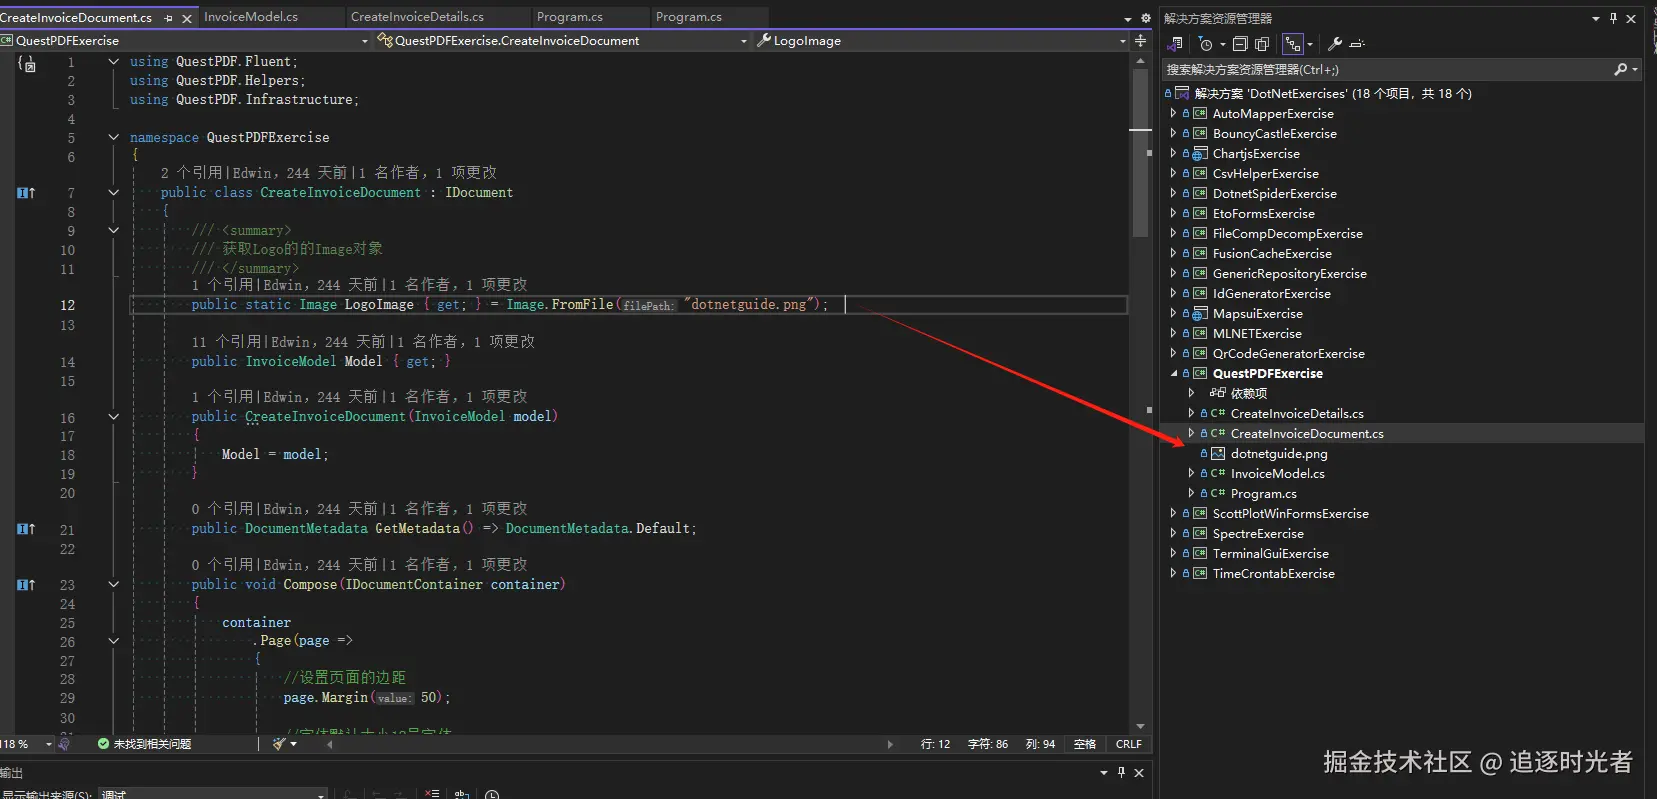This screenshot has width=1657, height=799.
Task: Open the second Program.cs tab
Action: pyautogui.click(x=689, y=17)
